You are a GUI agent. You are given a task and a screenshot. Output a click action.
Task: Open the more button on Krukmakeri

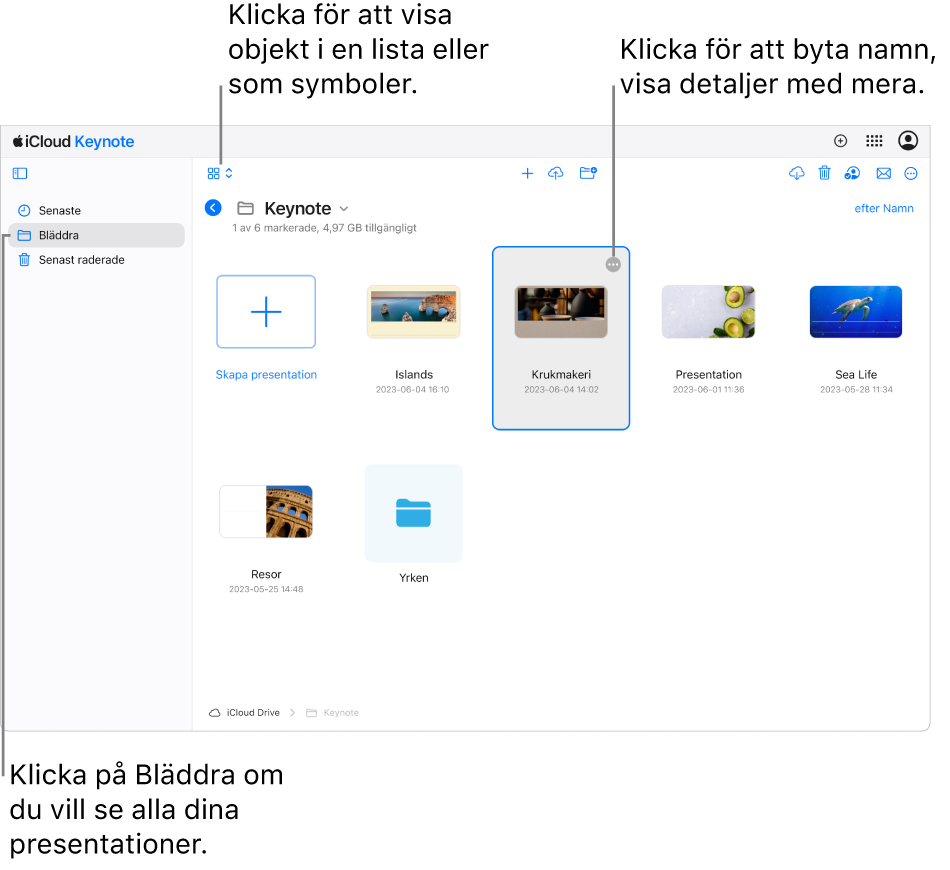click(x=613, y=265)
